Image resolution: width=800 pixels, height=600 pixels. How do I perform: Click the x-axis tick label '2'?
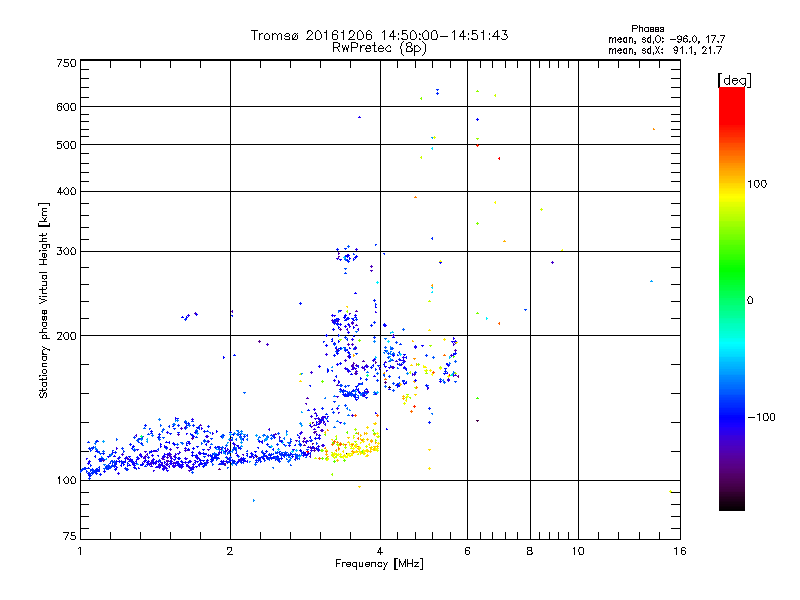[230, 552]
